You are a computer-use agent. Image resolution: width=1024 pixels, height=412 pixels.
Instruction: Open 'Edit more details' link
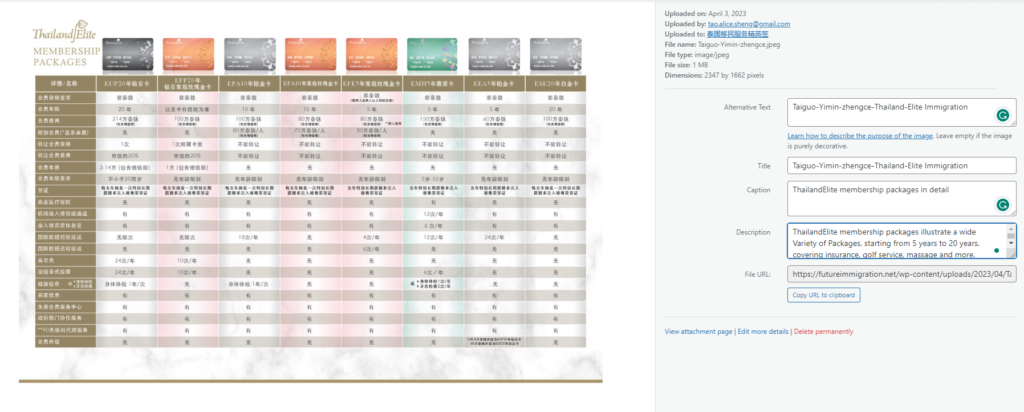[x=763, y=332]
